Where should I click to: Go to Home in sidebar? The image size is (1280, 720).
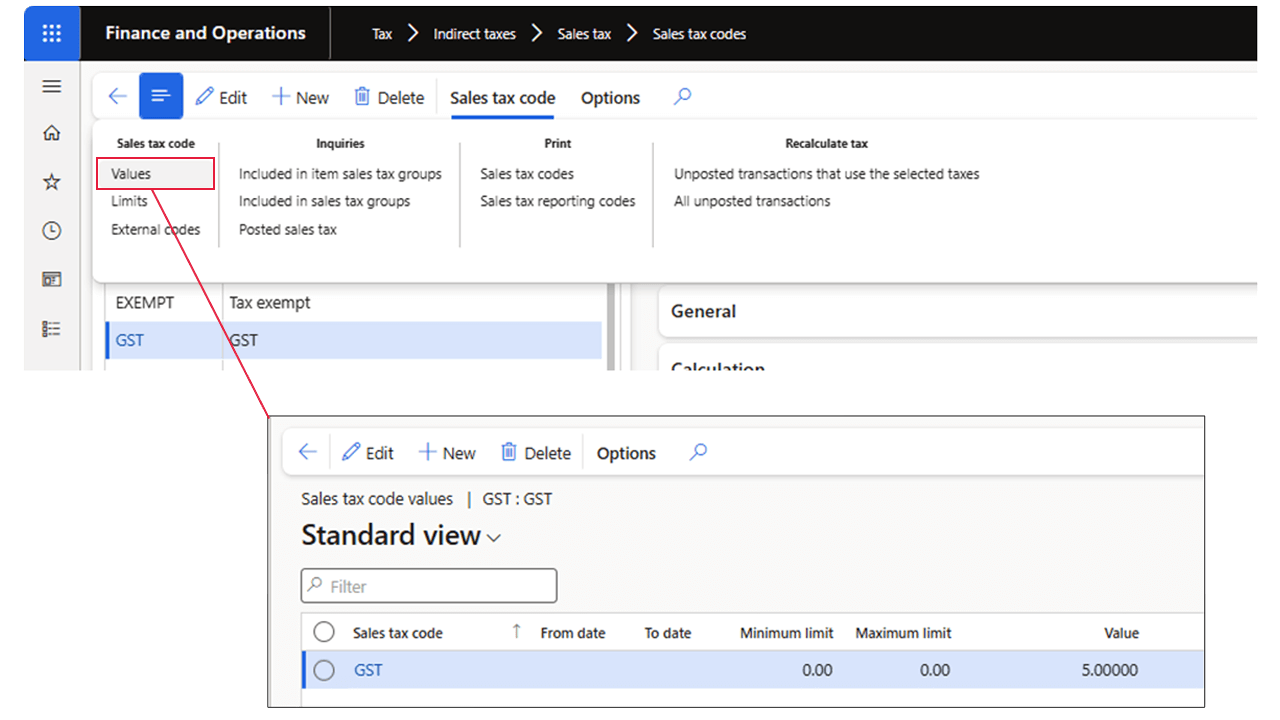click(52, 133)
